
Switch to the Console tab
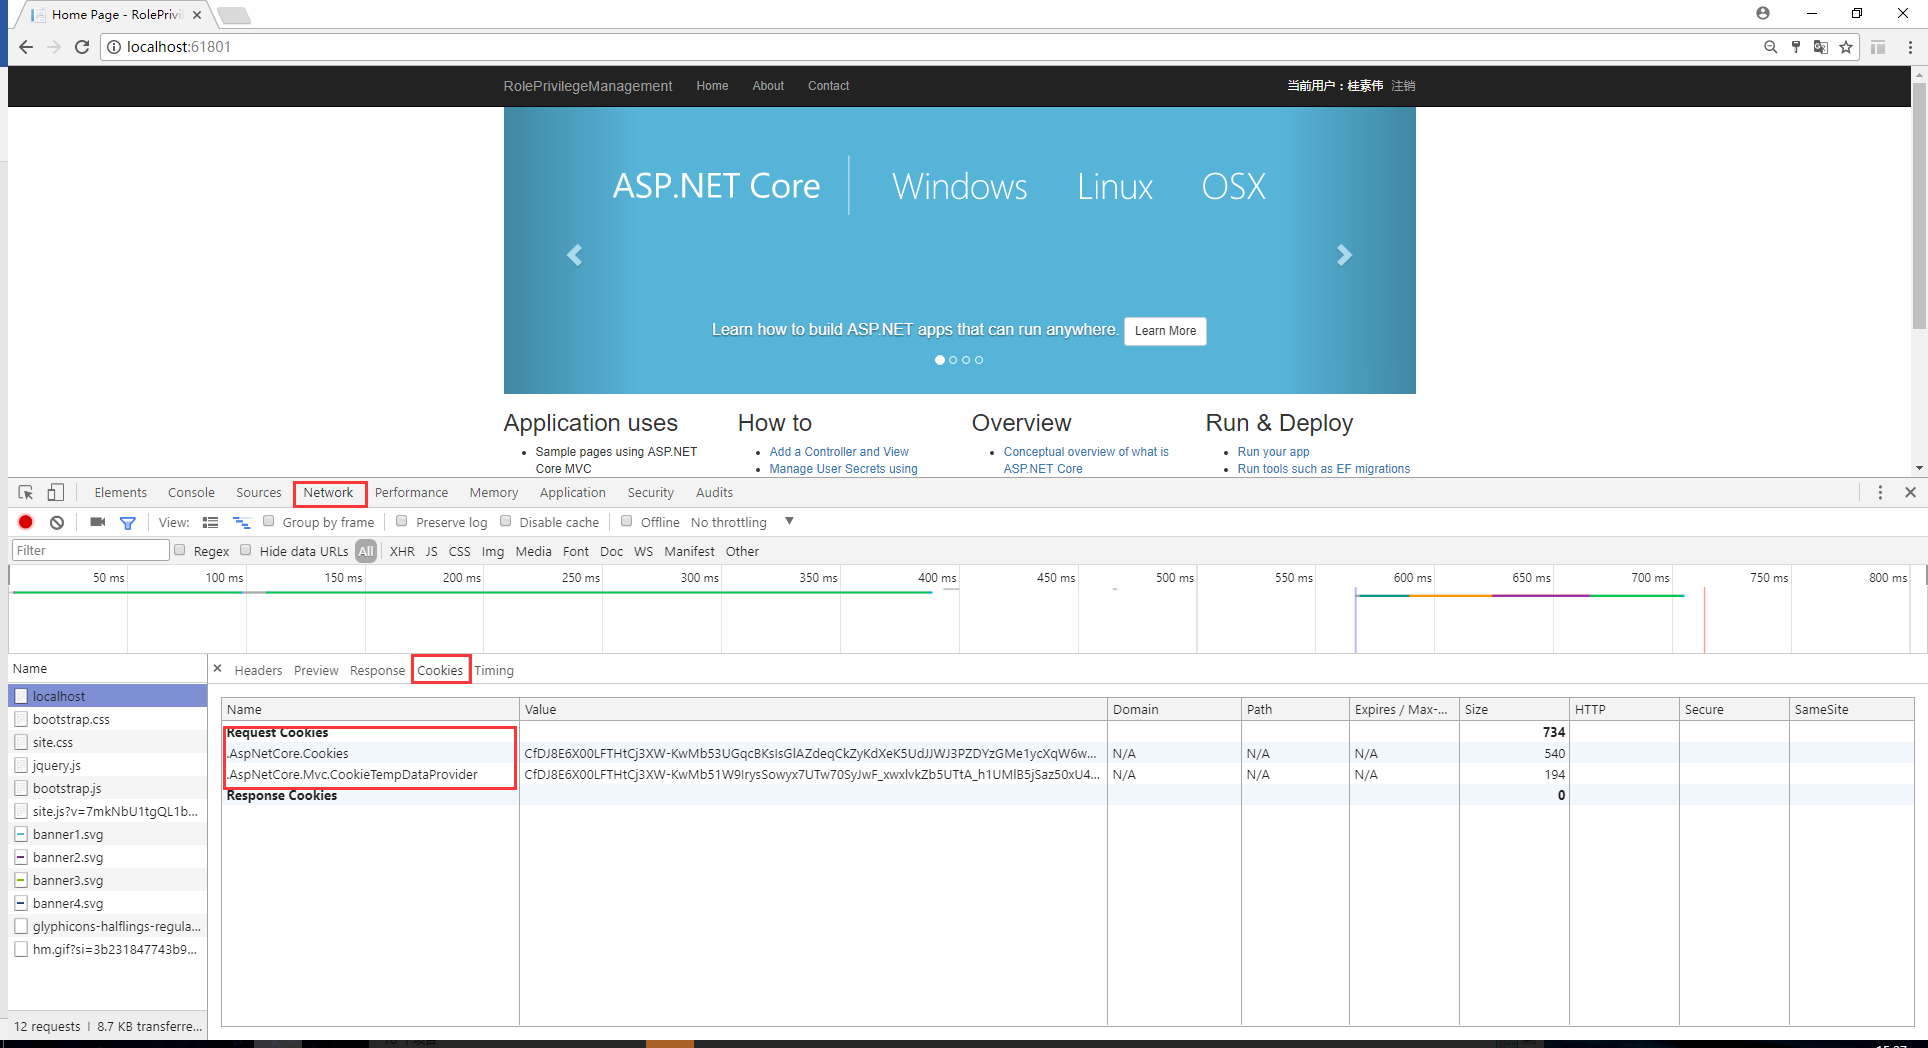[x=191, y=492]
